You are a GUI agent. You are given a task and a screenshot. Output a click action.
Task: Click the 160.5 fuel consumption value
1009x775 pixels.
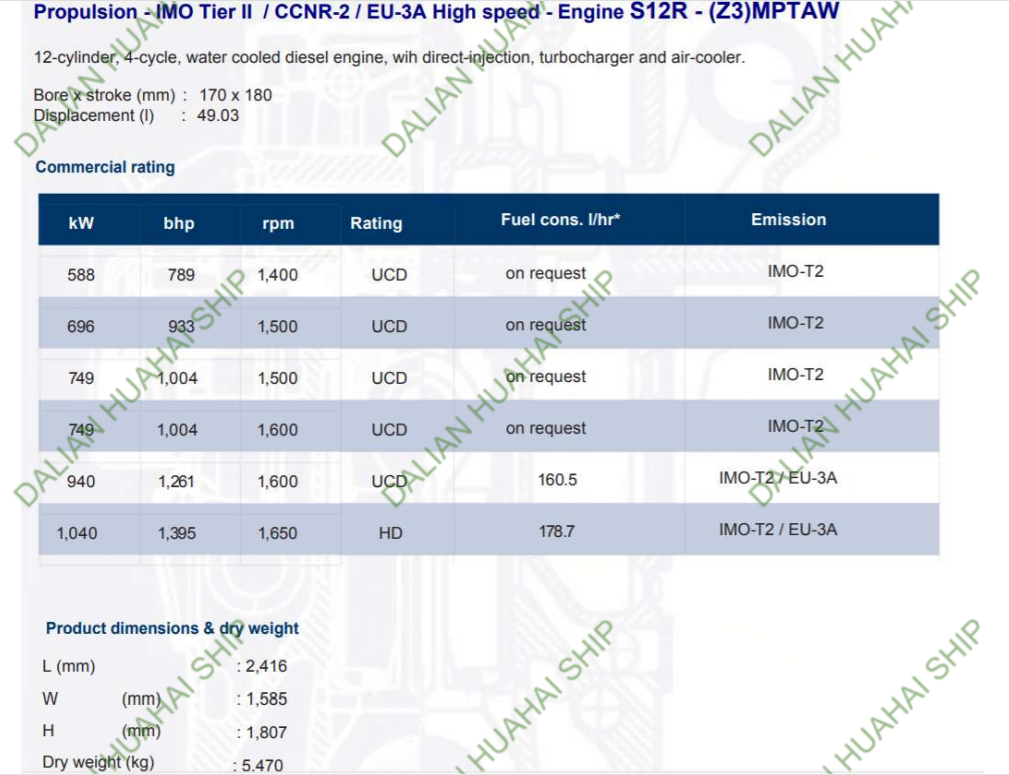click(557, 480)
